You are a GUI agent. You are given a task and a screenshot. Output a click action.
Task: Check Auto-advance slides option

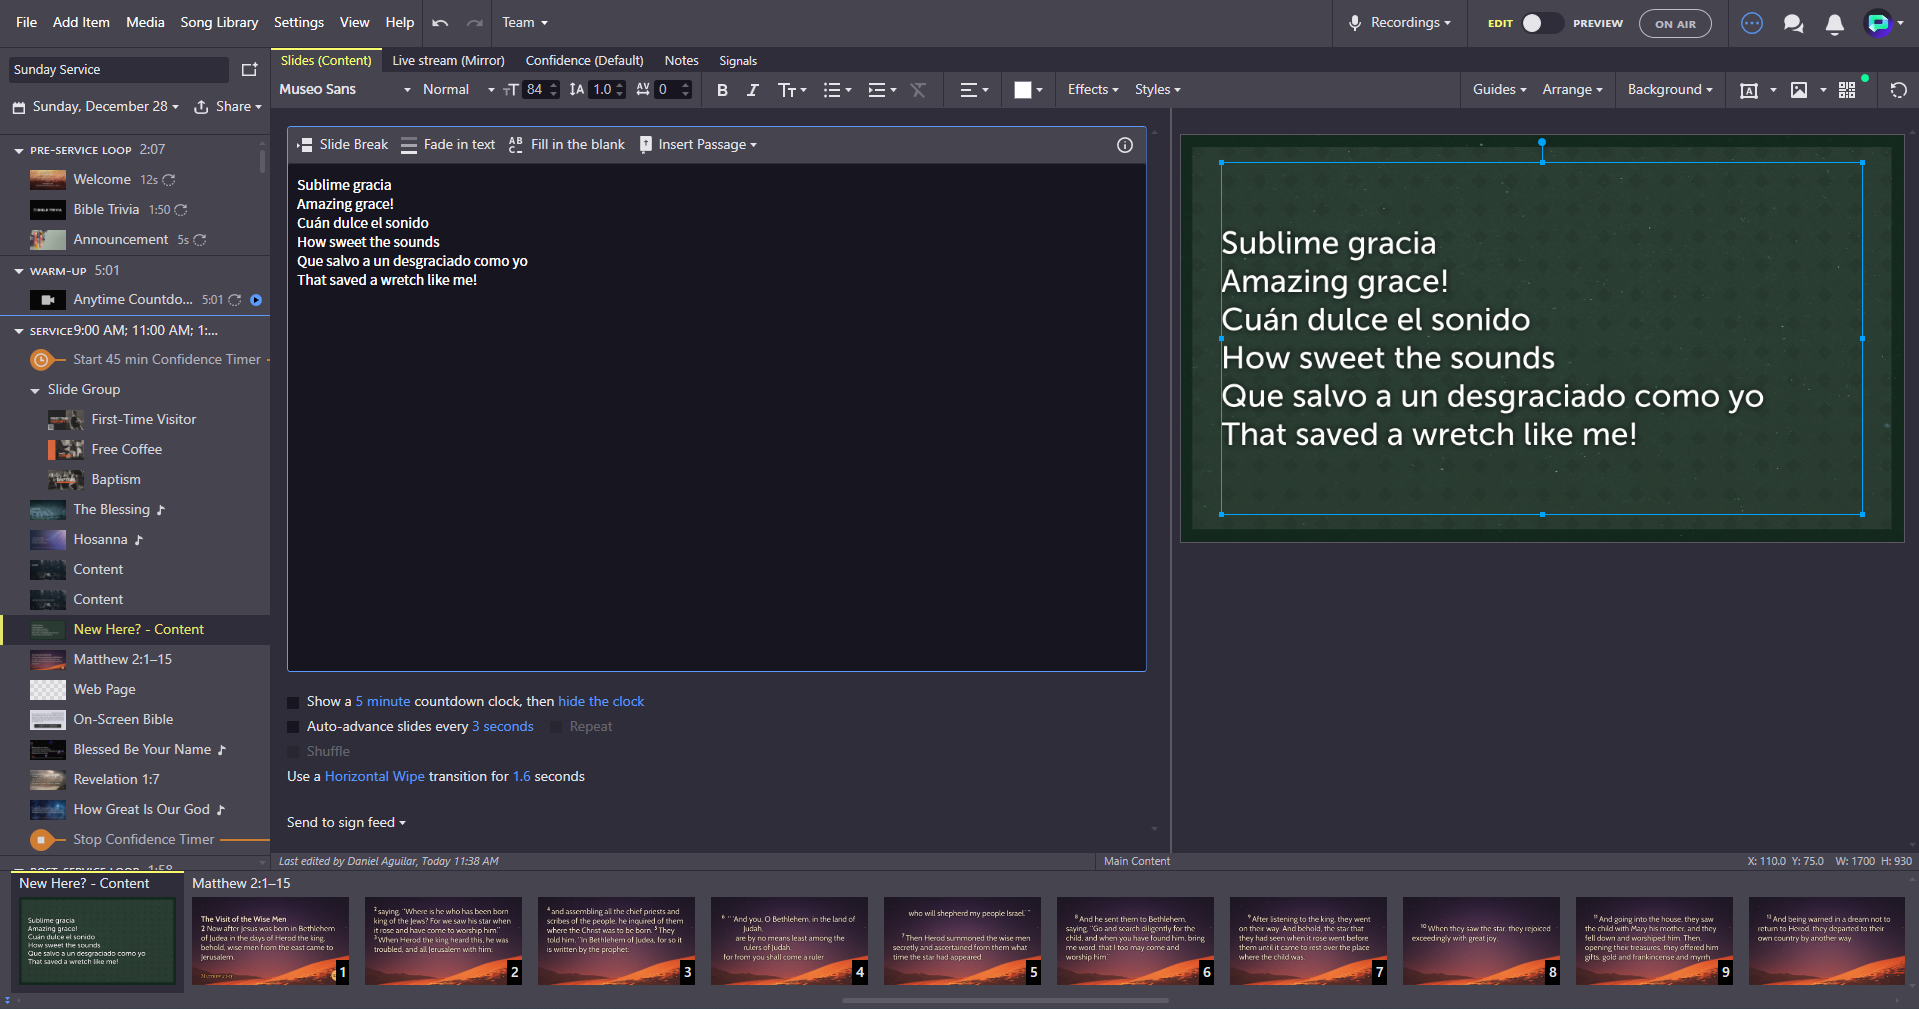click(293, 727)
